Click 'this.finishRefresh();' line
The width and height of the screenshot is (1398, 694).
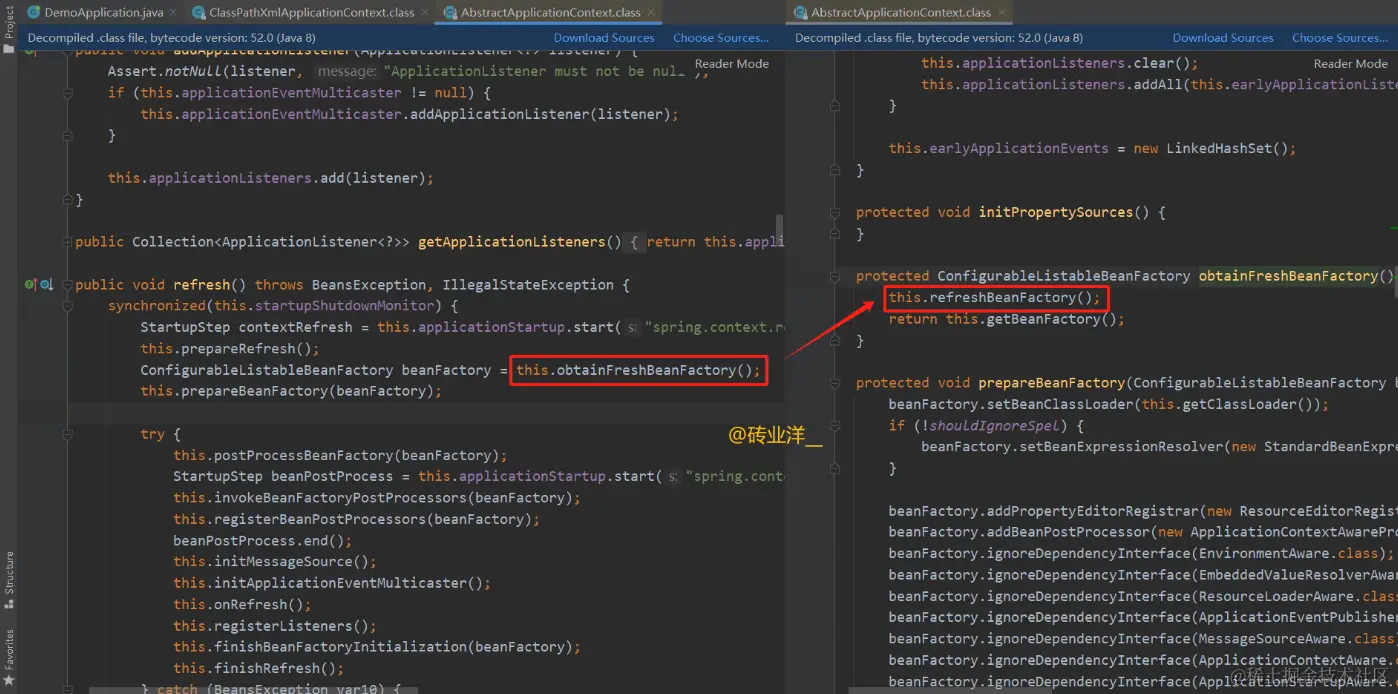[258, 668]
